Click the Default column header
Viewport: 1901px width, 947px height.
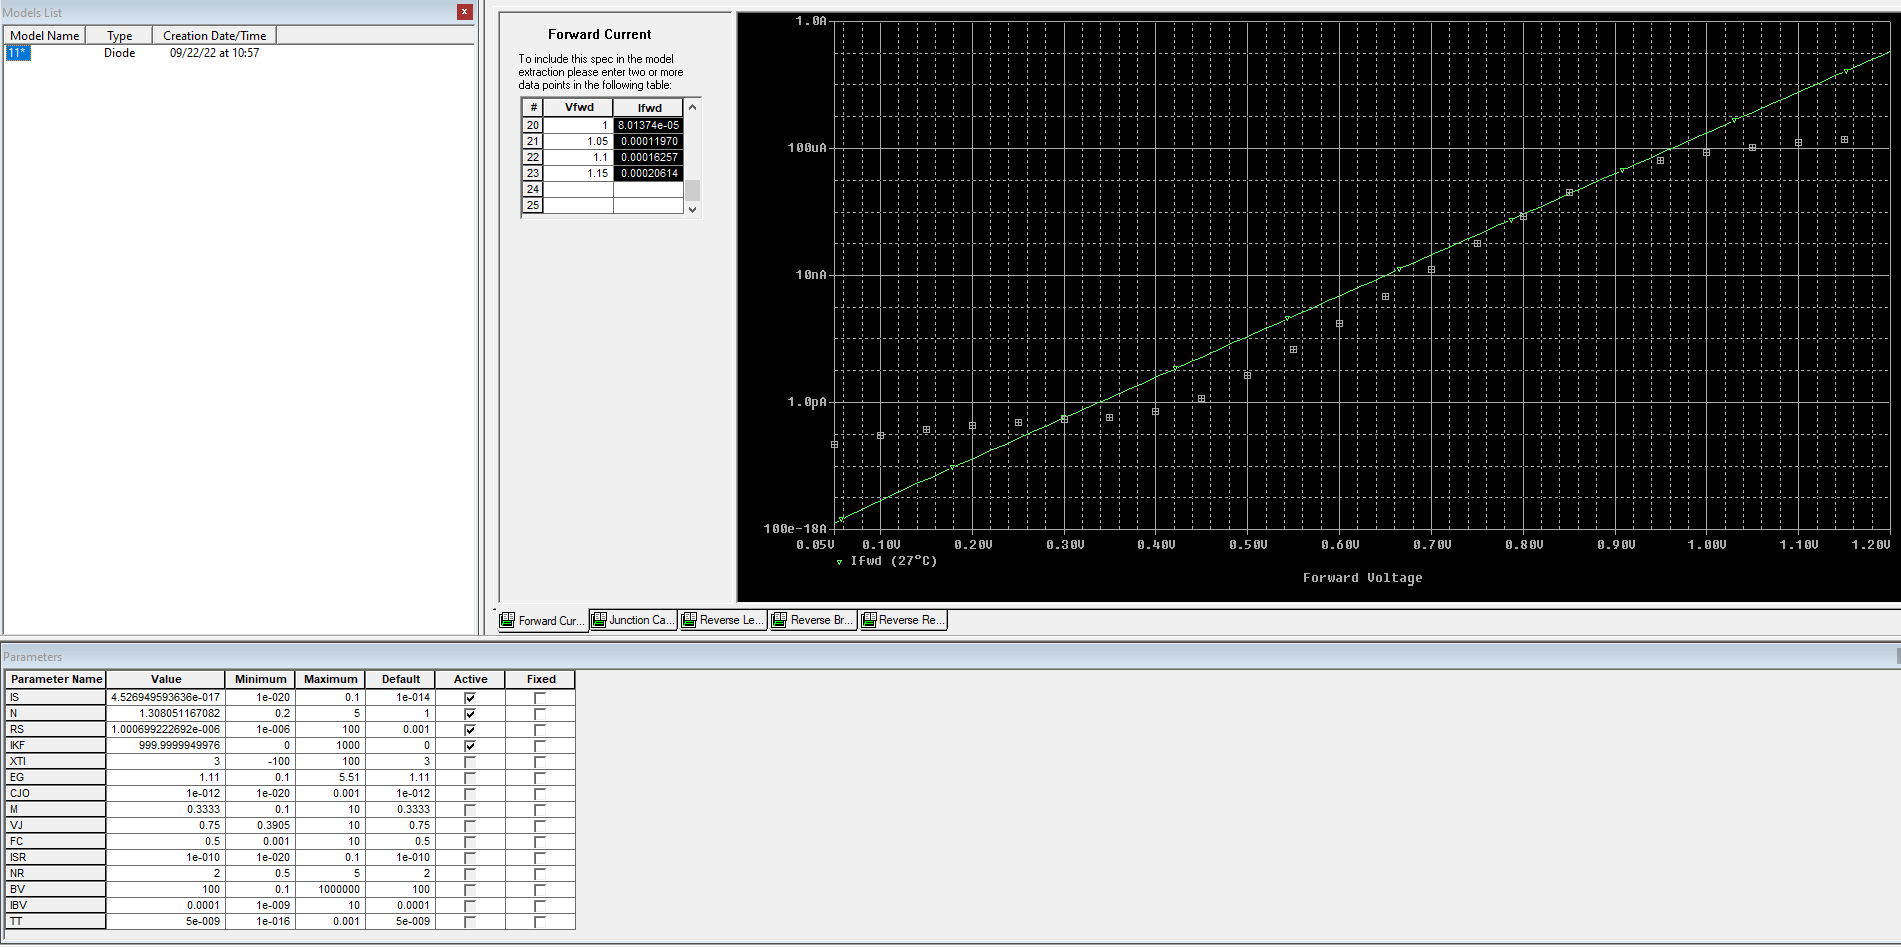pos(400,679)
